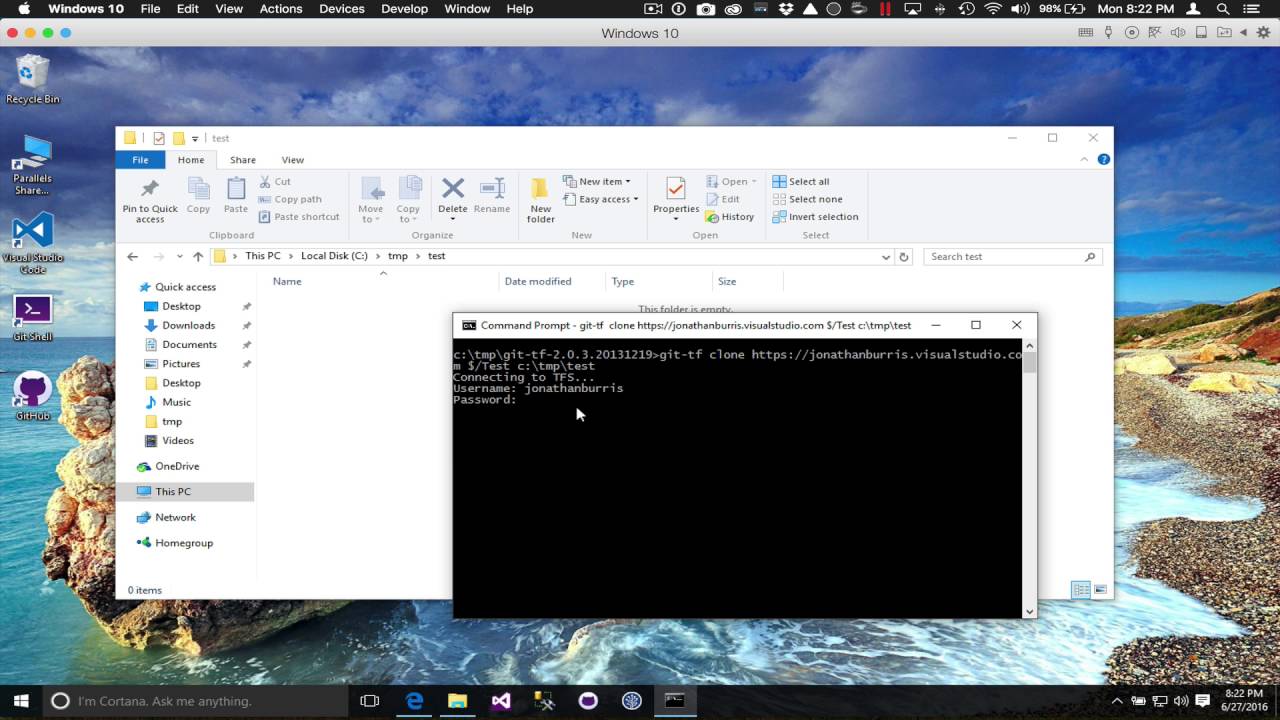Viewport: 1280px width, 720px height.
Task: Open the Easy access dropdown
Action: point(600,199)
